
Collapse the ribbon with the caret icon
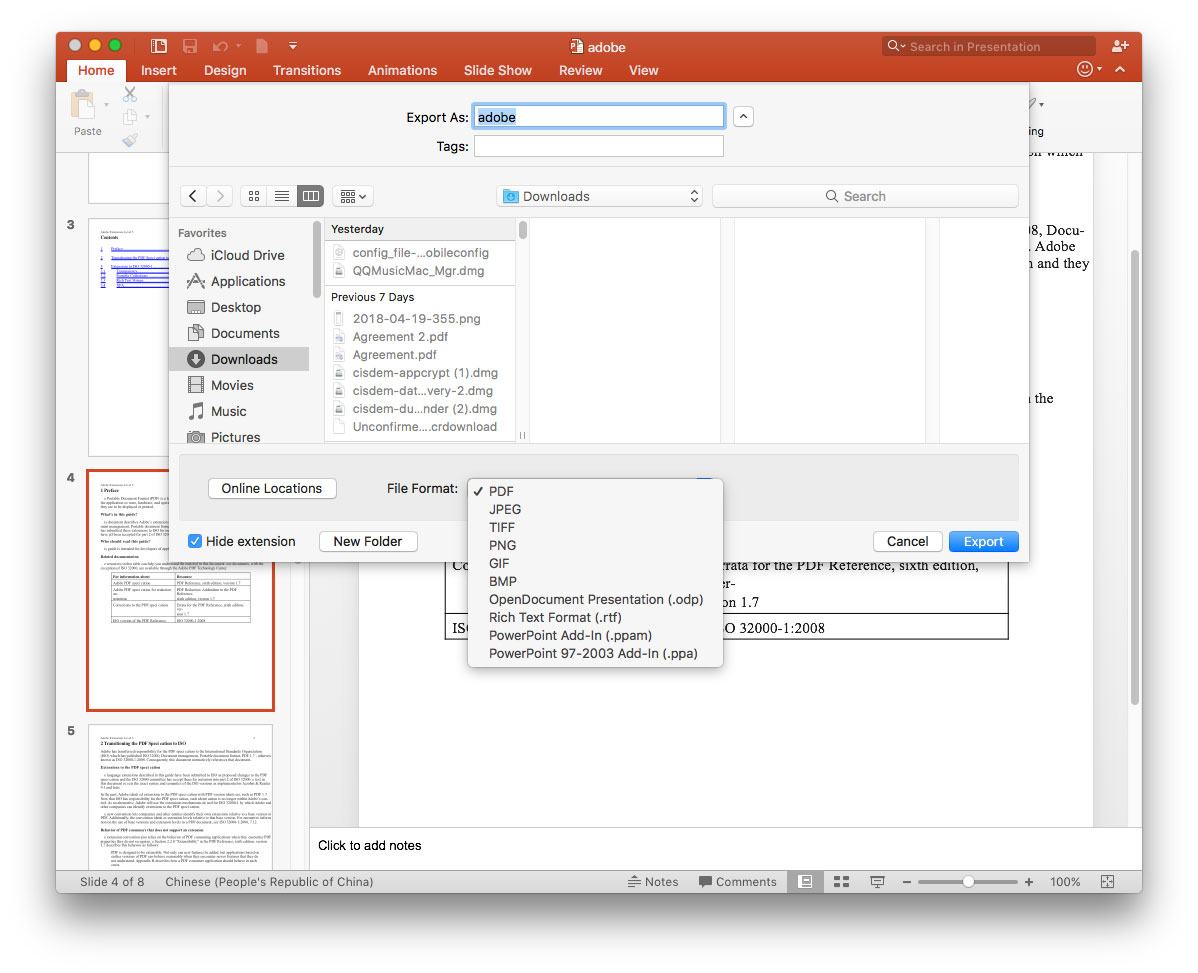pos(1120,70)
